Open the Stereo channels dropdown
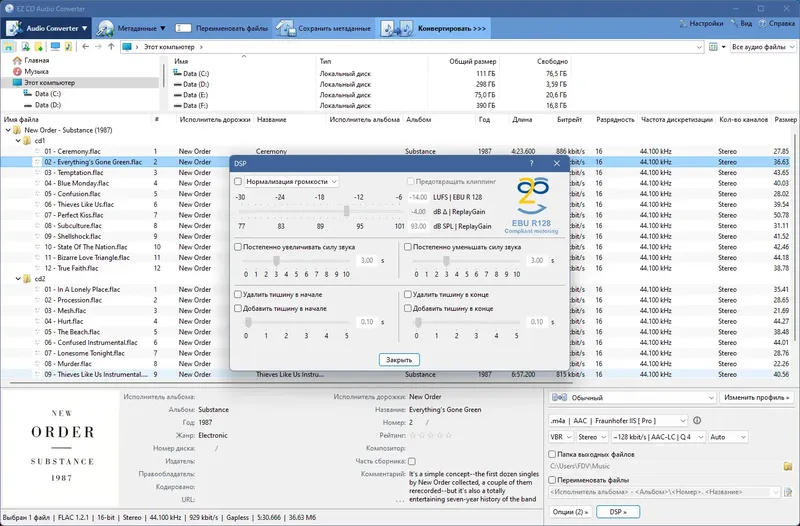800x526 pixels. [592, 437]
